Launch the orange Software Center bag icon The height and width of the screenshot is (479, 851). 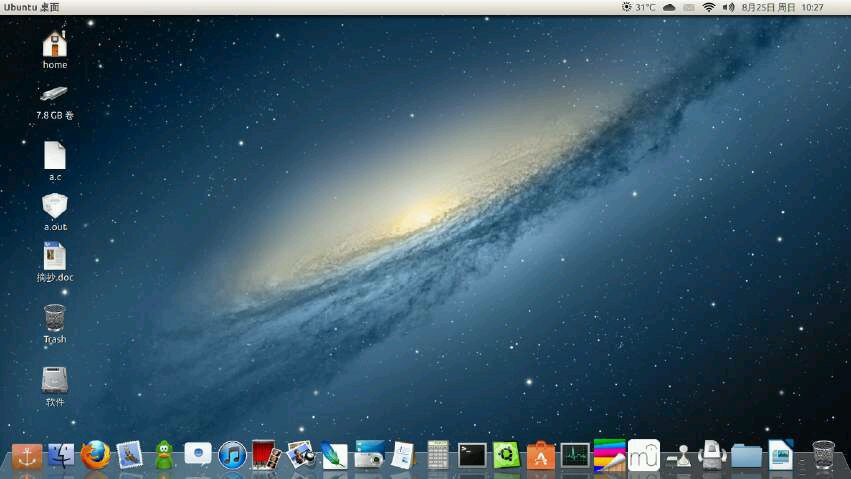pos(541,456)
